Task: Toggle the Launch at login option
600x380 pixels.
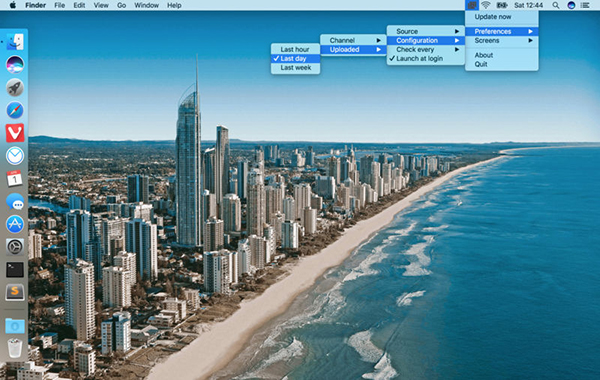Action: click(x=426, y=59)
